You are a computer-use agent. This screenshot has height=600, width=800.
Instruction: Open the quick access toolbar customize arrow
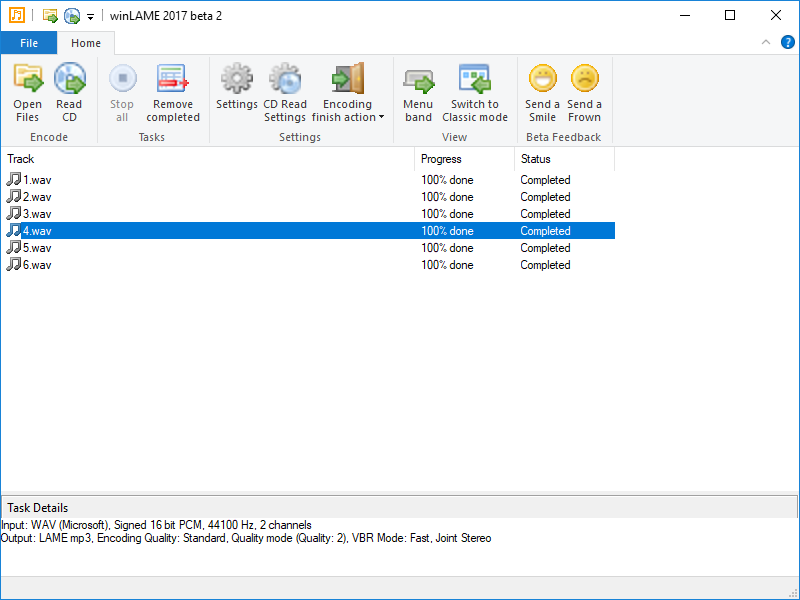coord(90,17)
